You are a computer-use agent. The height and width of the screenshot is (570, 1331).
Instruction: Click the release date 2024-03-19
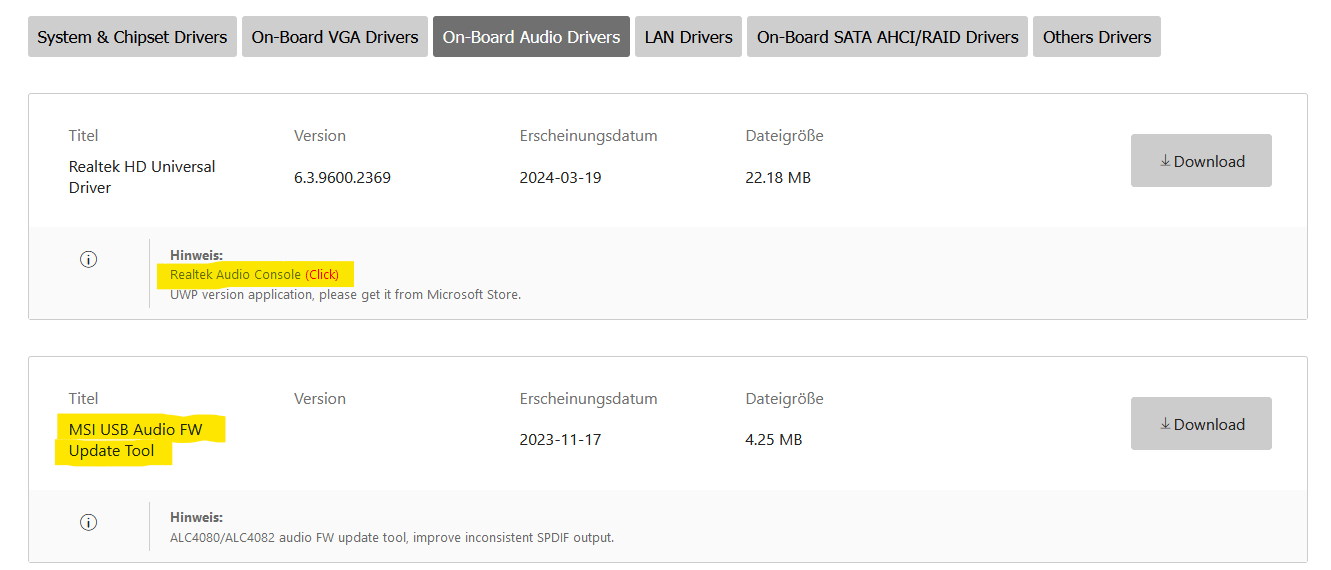click(x=560, y=178)
